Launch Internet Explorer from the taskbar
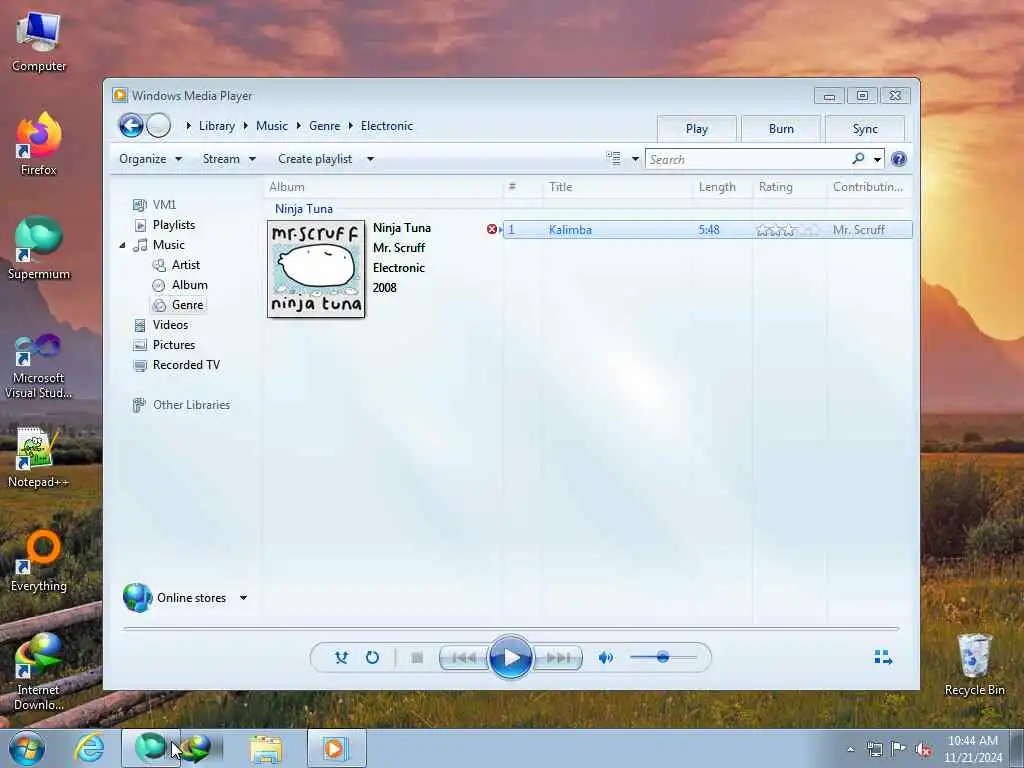Viewport: 1024px width, 768px height. 89,748
